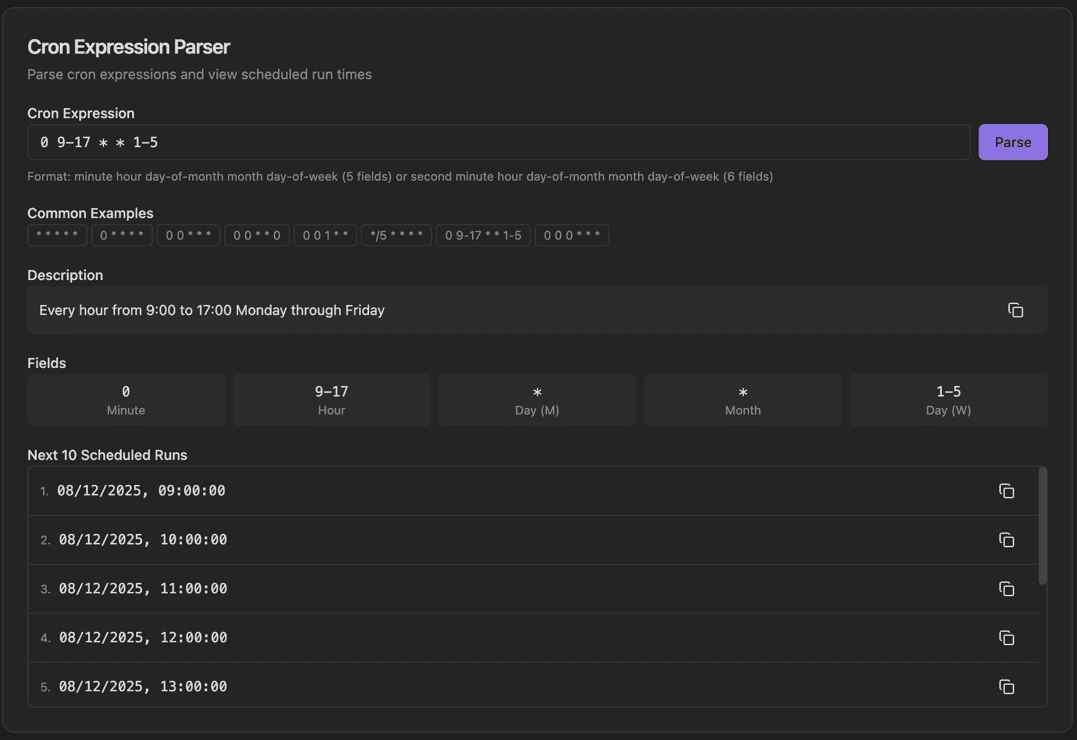This screenshot has height=740, width=1077.
Task: Click the Parse button
Action: pos(1013,142)
